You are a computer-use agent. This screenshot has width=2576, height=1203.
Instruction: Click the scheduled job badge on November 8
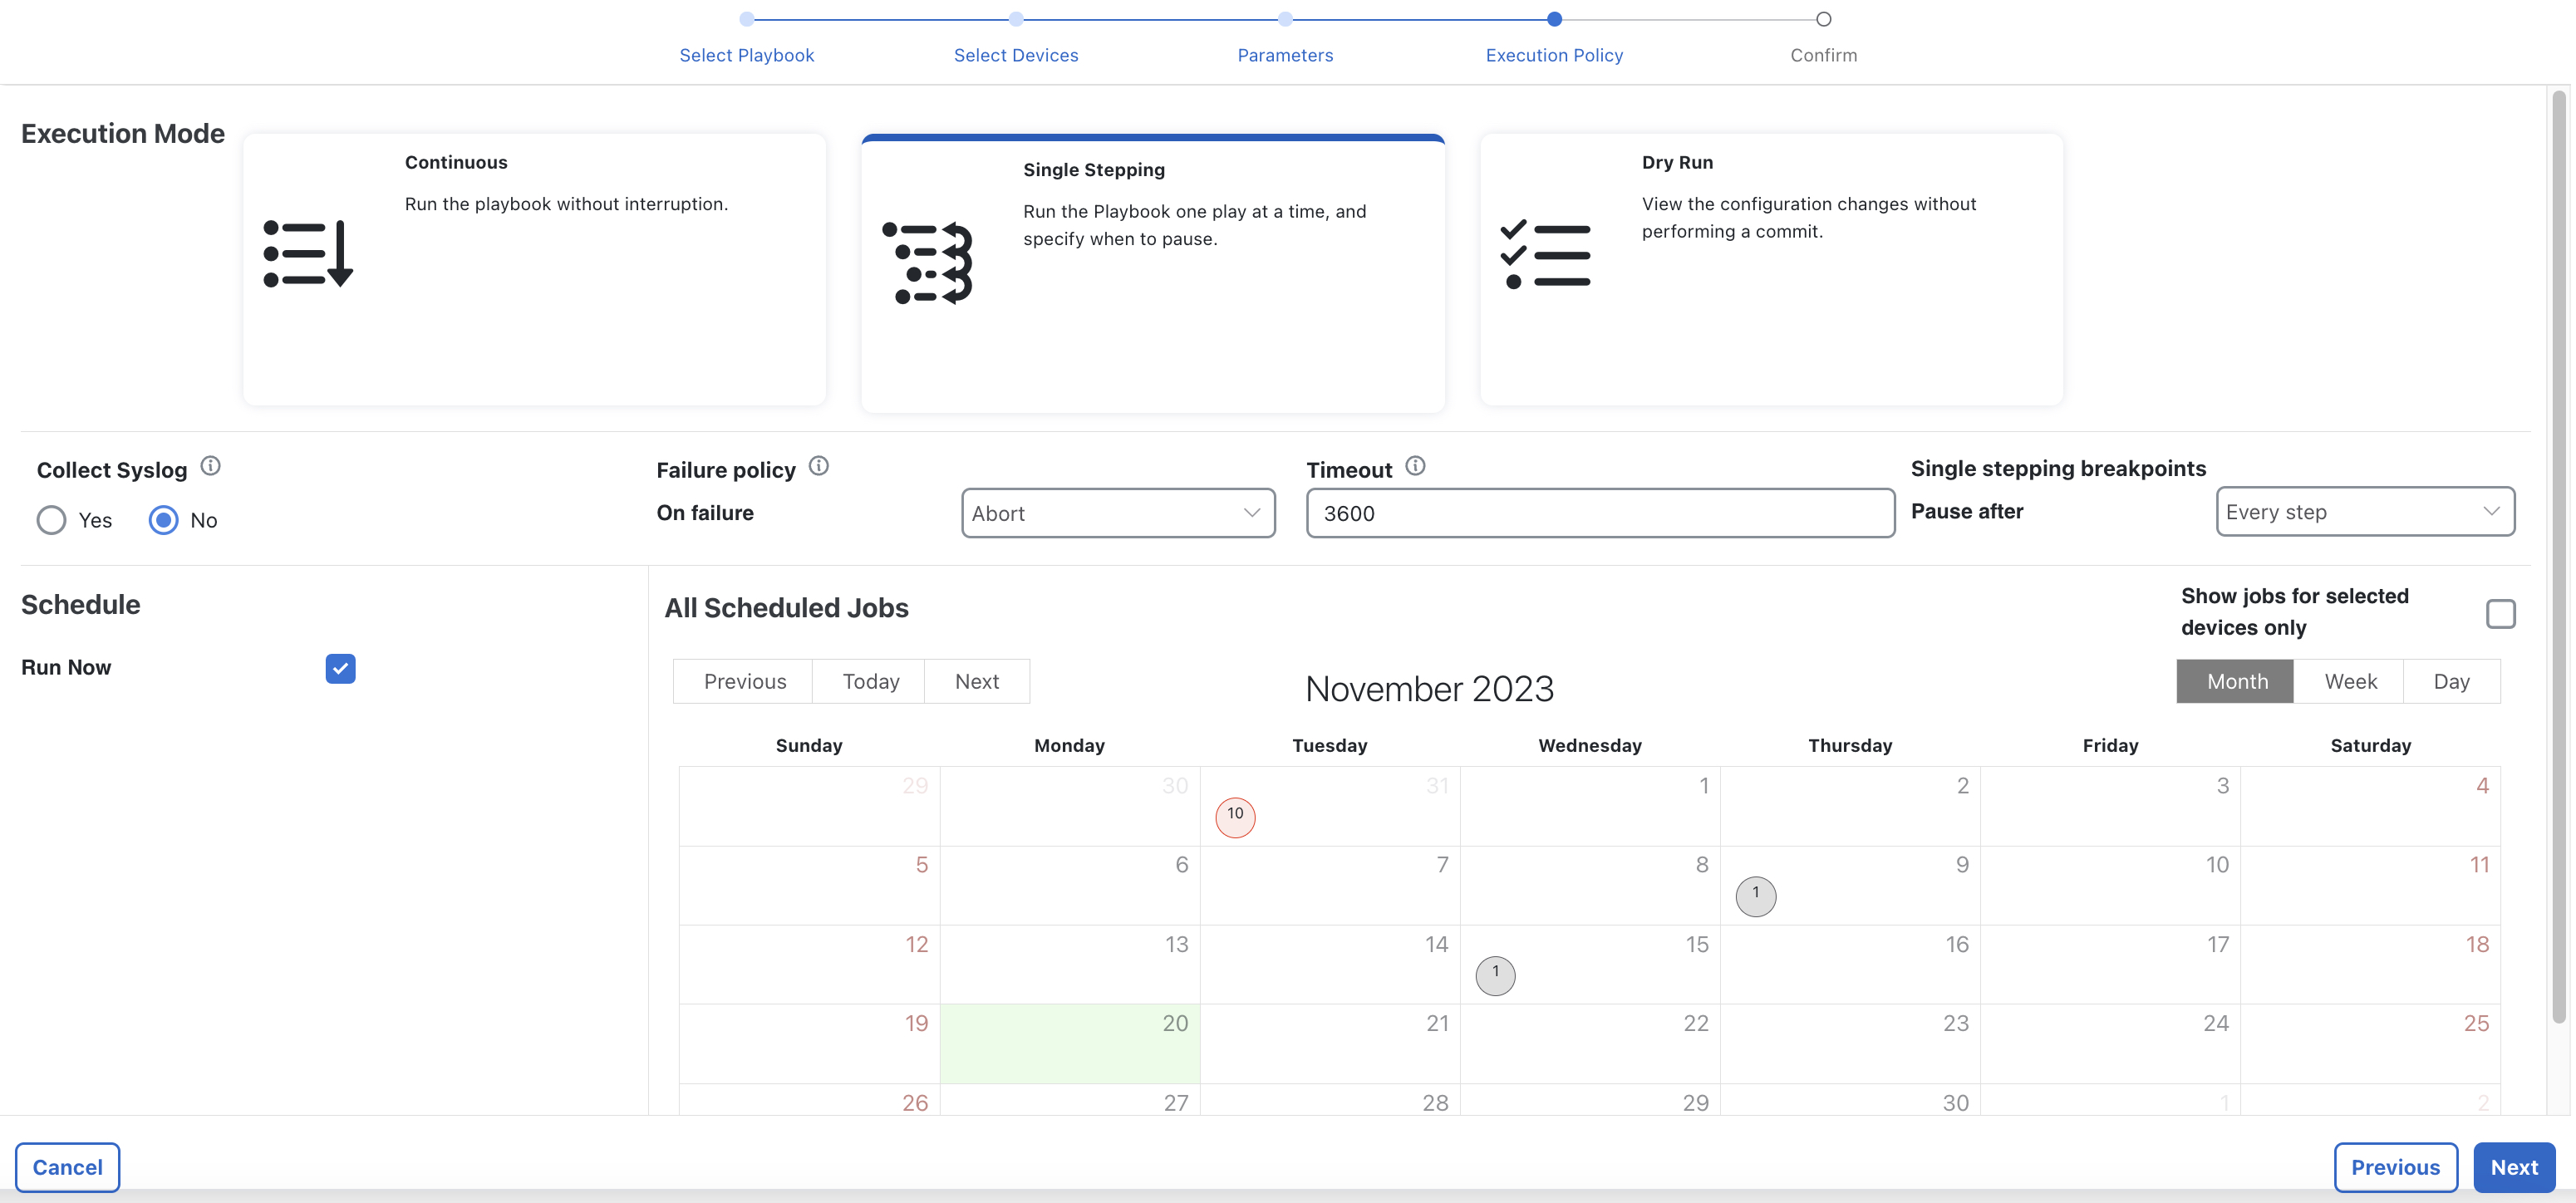click(1754, 894)
